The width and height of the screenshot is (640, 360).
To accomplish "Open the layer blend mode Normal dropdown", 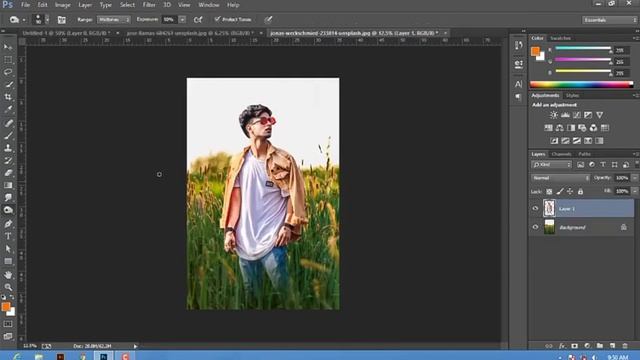I will click(x=560, y=178).
